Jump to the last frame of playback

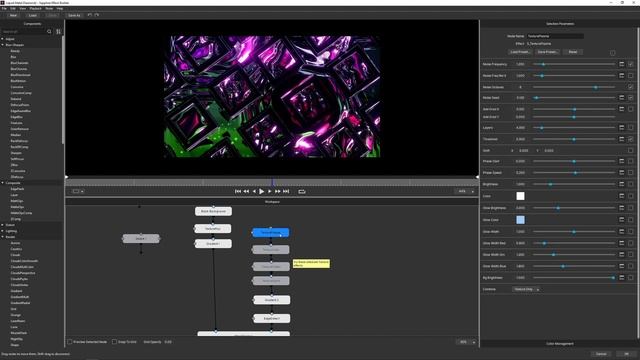tap(286, 191)
